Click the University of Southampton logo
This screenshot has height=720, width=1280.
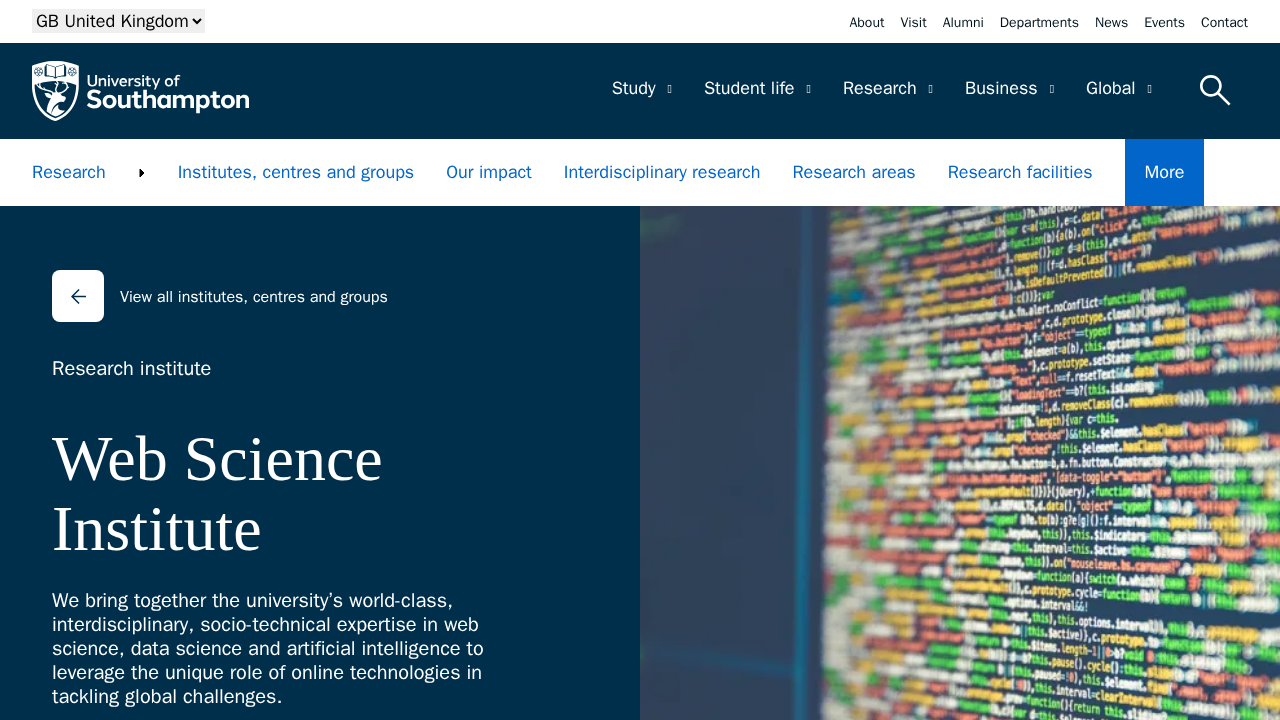(141, 91)
